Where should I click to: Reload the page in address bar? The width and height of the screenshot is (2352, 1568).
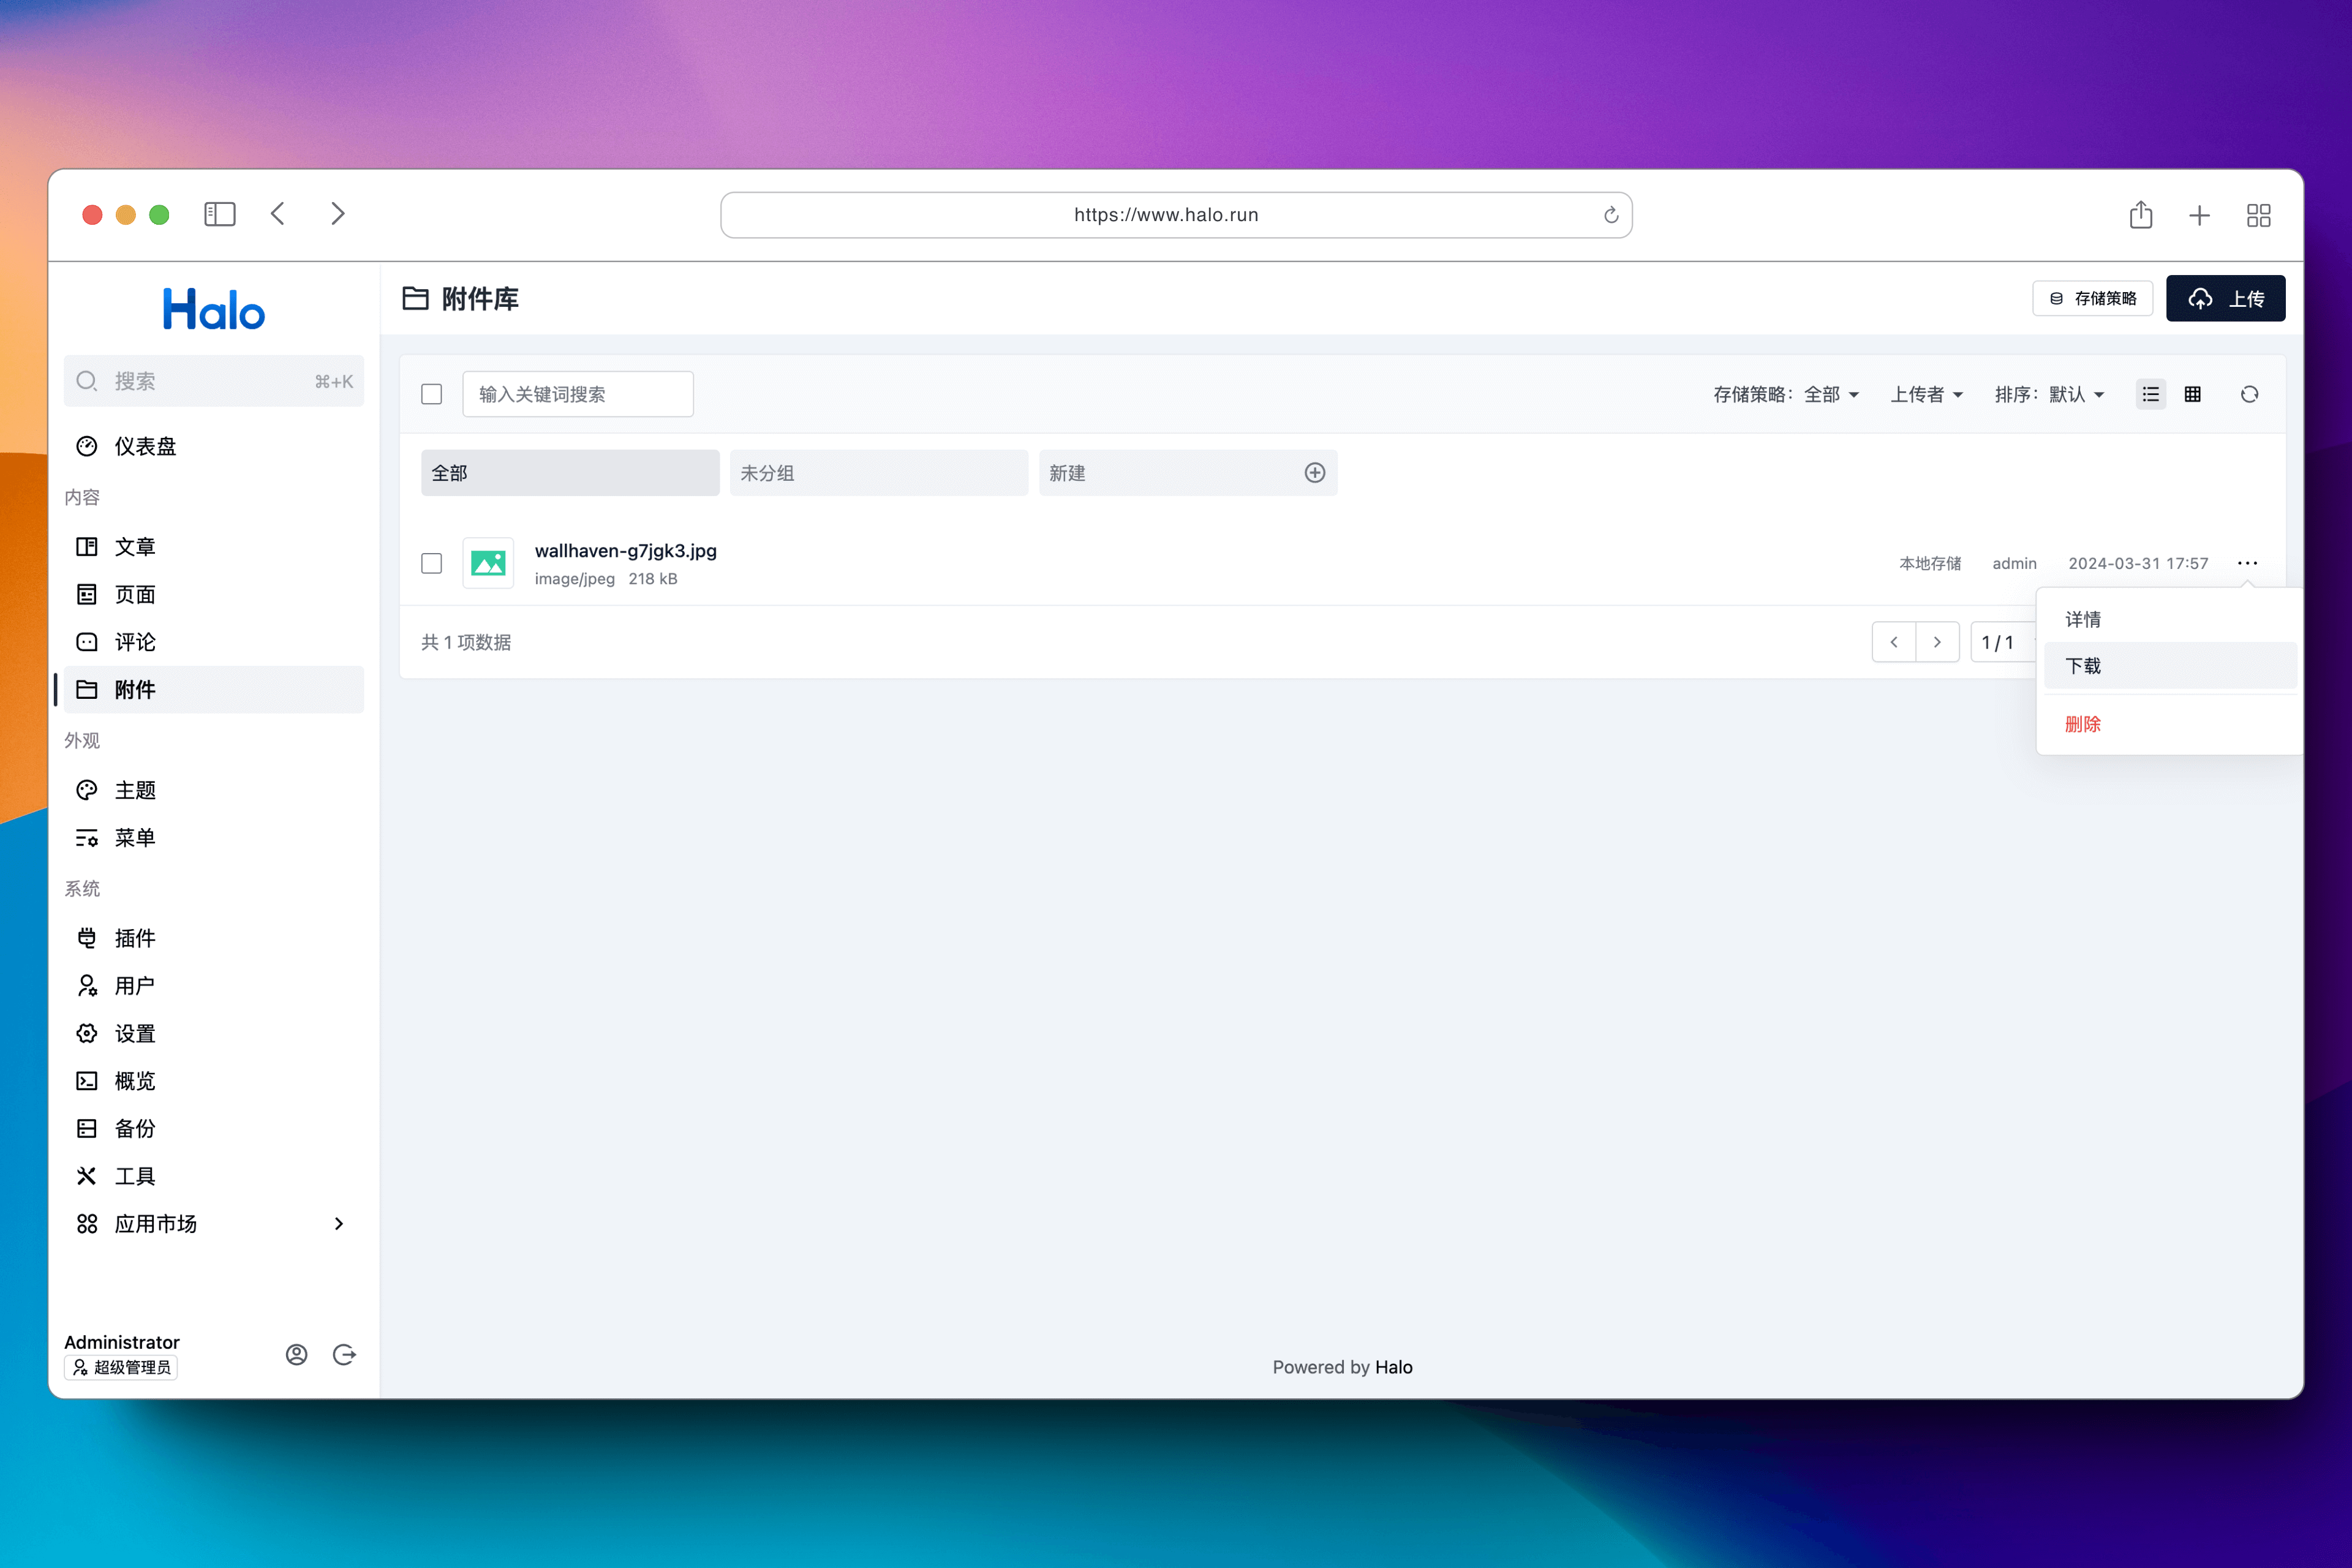tap(1610, 215)
